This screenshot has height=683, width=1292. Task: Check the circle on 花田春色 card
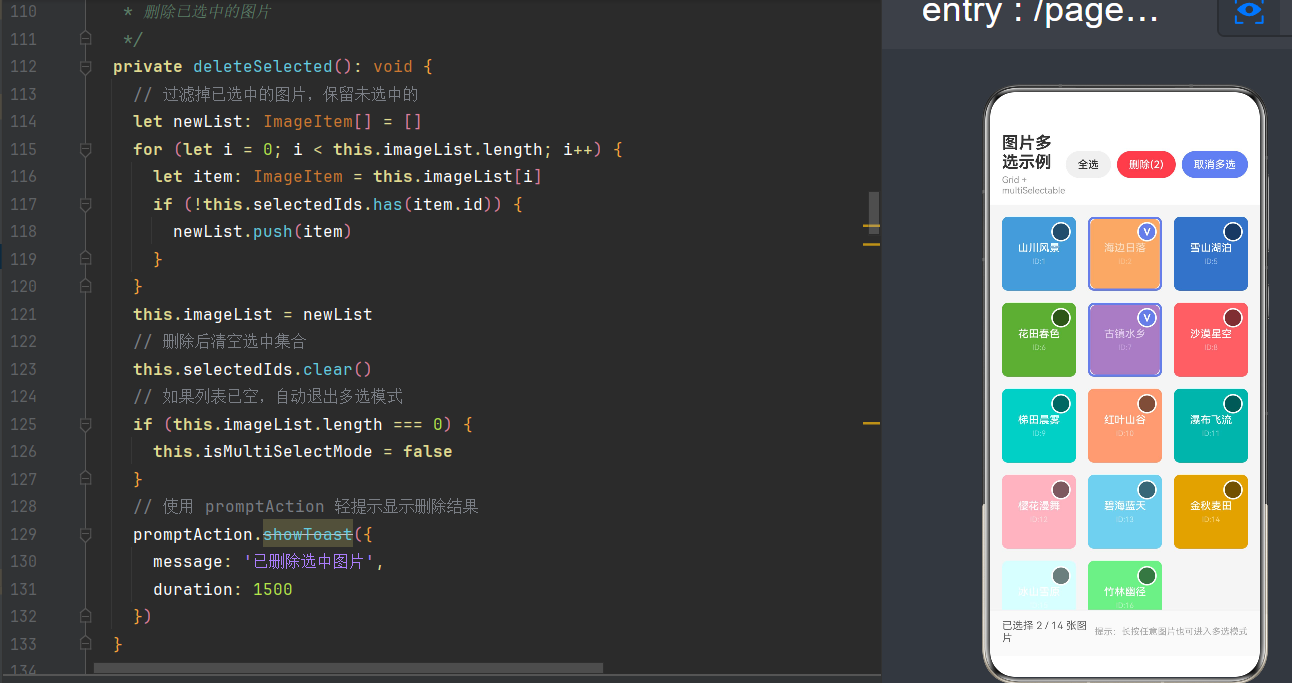coord(1061,318)
